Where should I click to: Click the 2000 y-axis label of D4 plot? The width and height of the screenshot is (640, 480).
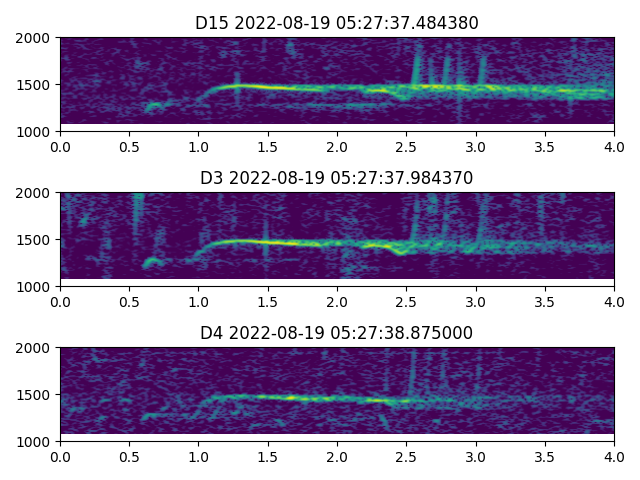click(x=35, y=348)
